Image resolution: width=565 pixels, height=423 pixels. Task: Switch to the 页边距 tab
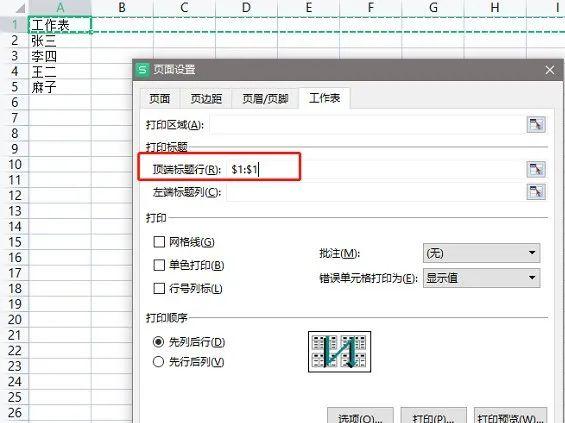[206, 98]
